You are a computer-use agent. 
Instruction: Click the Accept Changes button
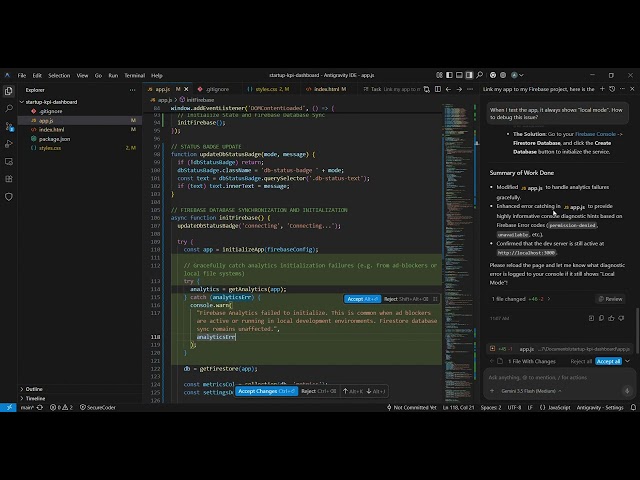(x=267, y=391)
